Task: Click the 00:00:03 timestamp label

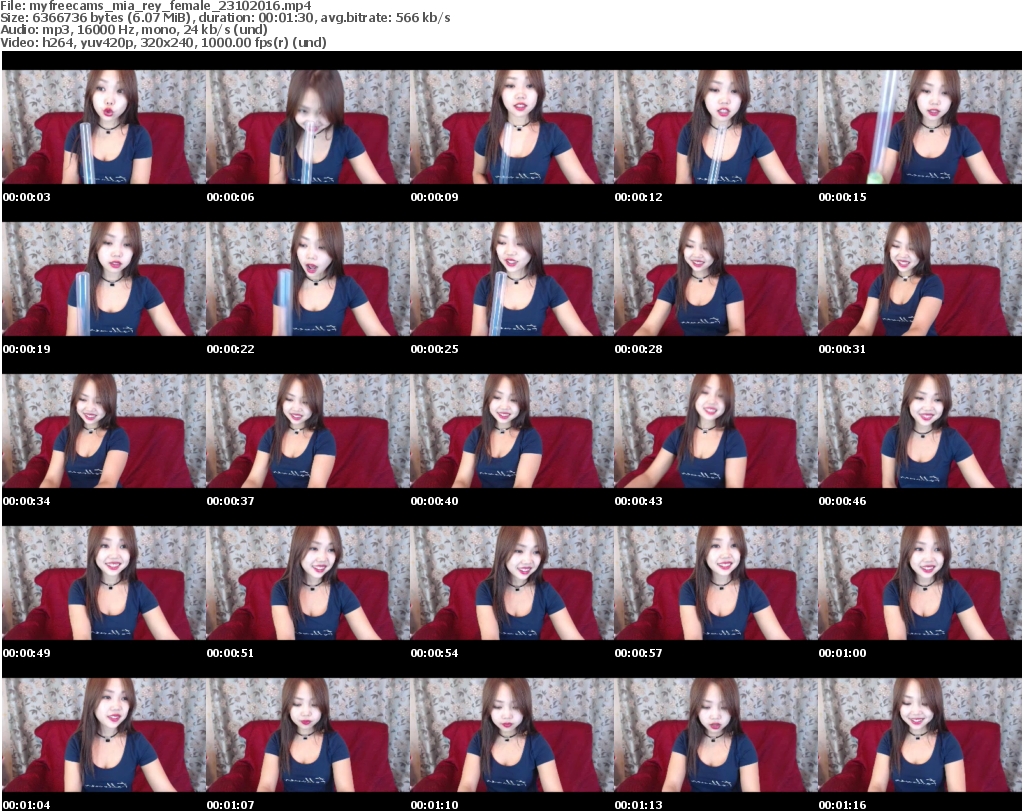Action: [x=27, y=197]
